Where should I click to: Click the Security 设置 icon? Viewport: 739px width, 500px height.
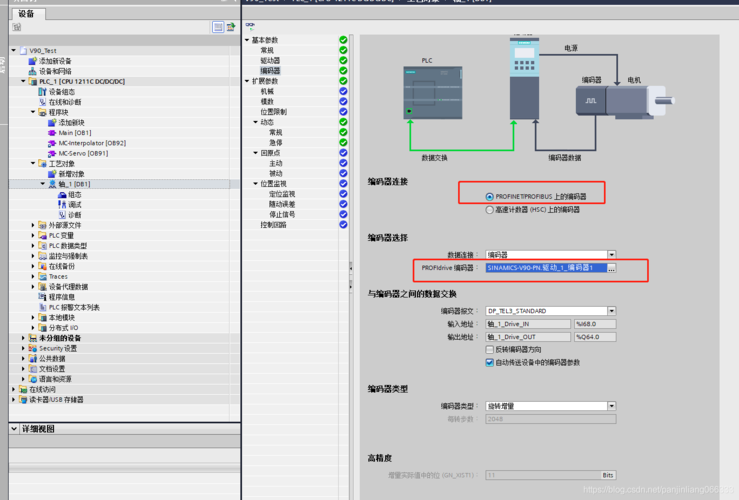pyautogui.click(x=33, y=348)
